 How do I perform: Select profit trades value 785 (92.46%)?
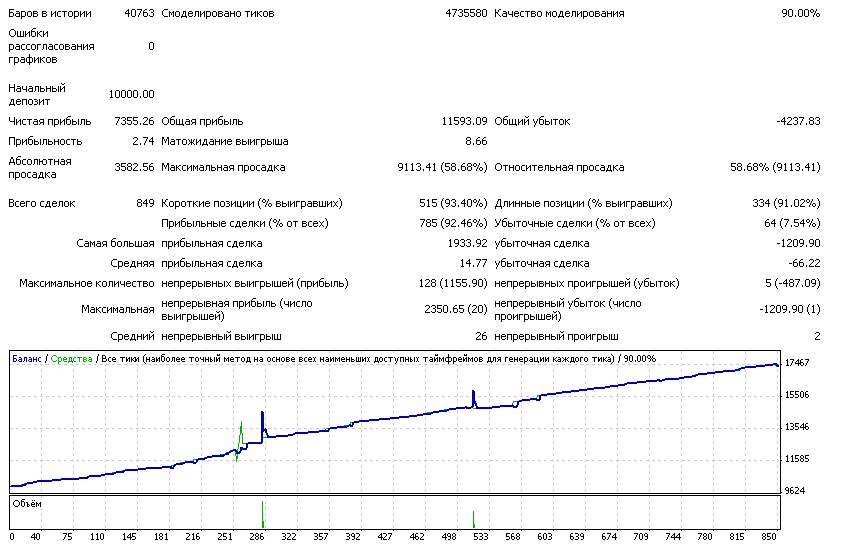click(x=453, y=223)
